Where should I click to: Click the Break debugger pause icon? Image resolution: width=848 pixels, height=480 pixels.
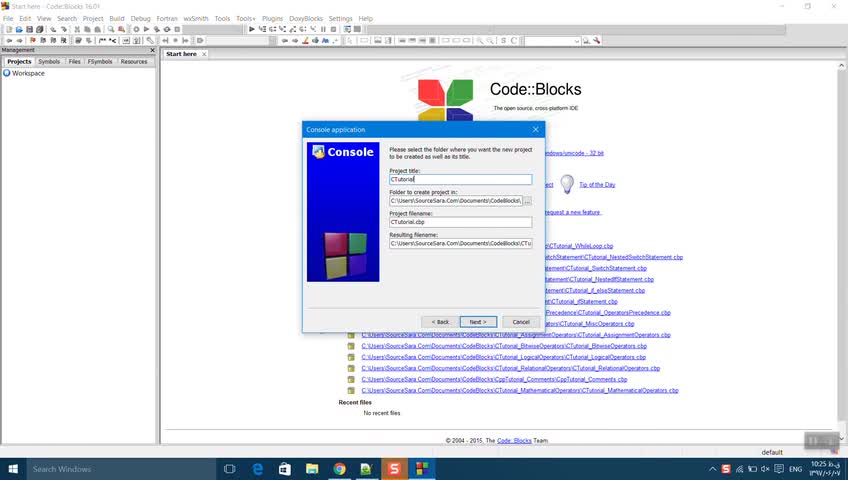click(x=323, y=29)
